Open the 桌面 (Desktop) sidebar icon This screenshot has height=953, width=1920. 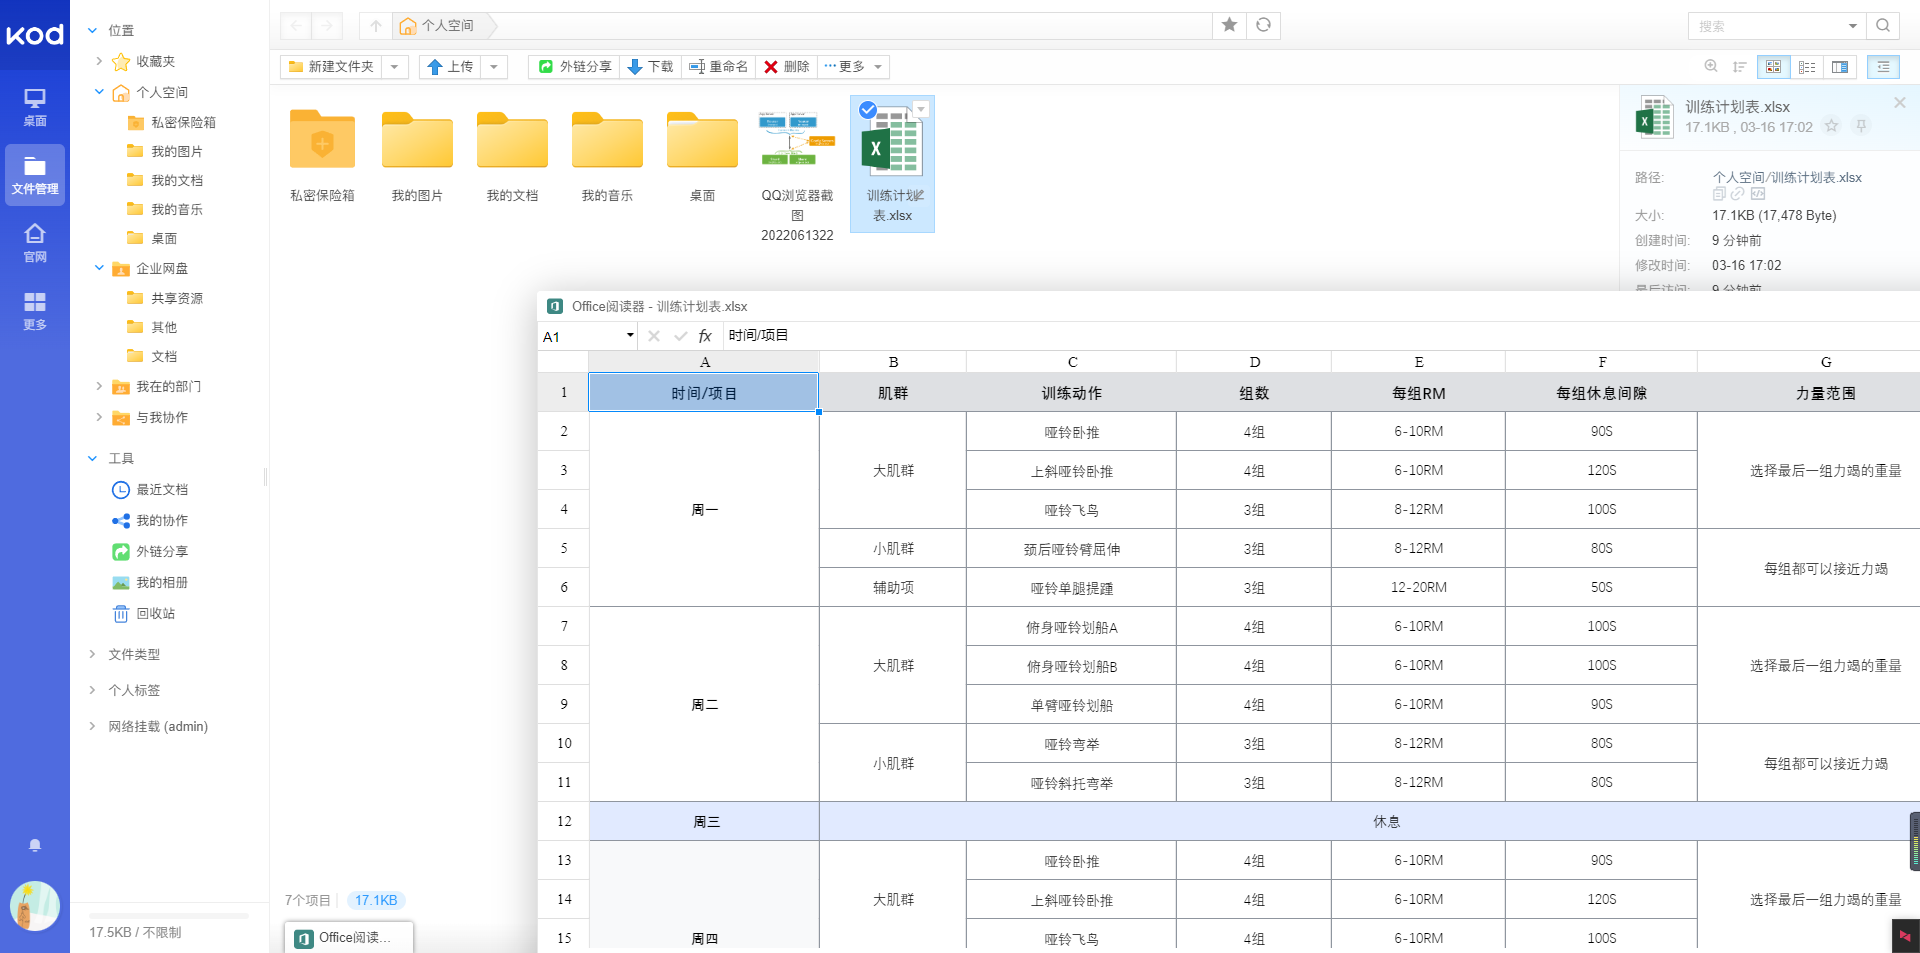click(35, 107)
